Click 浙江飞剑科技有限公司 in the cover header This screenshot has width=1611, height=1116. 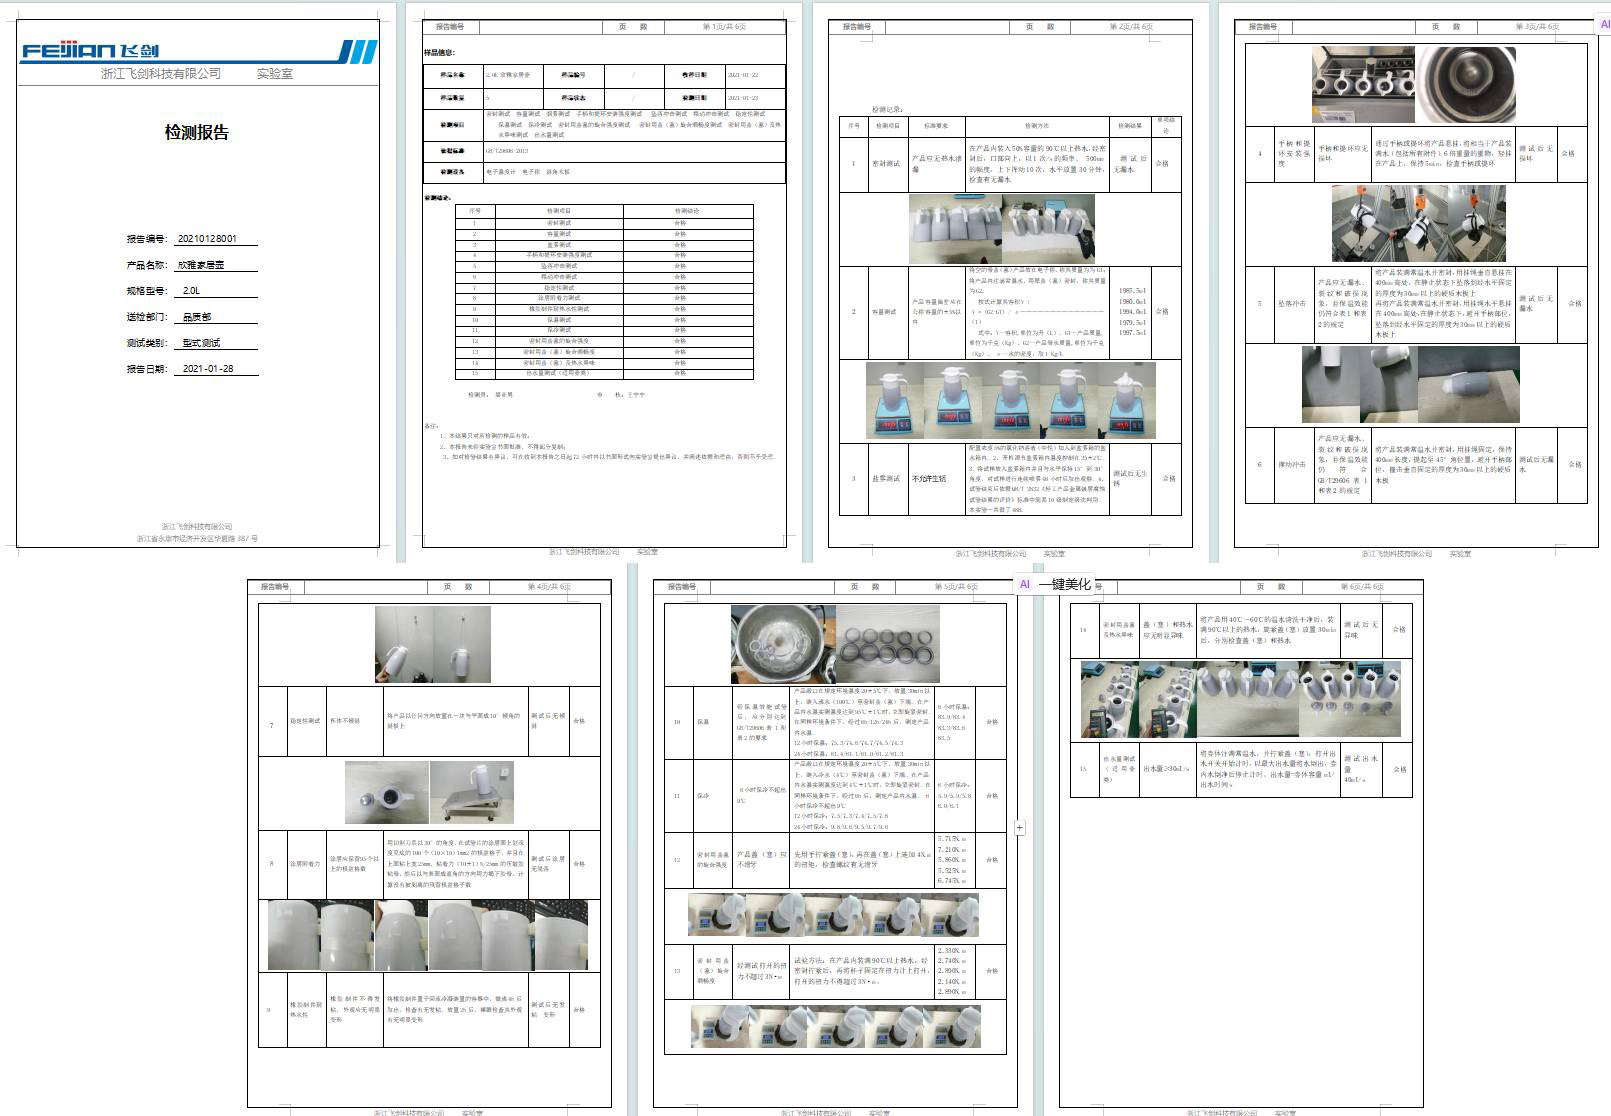(161, 74)
